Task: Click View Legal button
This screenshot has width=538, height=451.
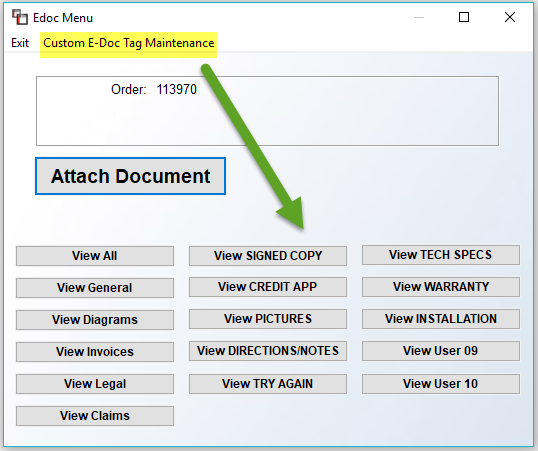Action: coord(95,383)
